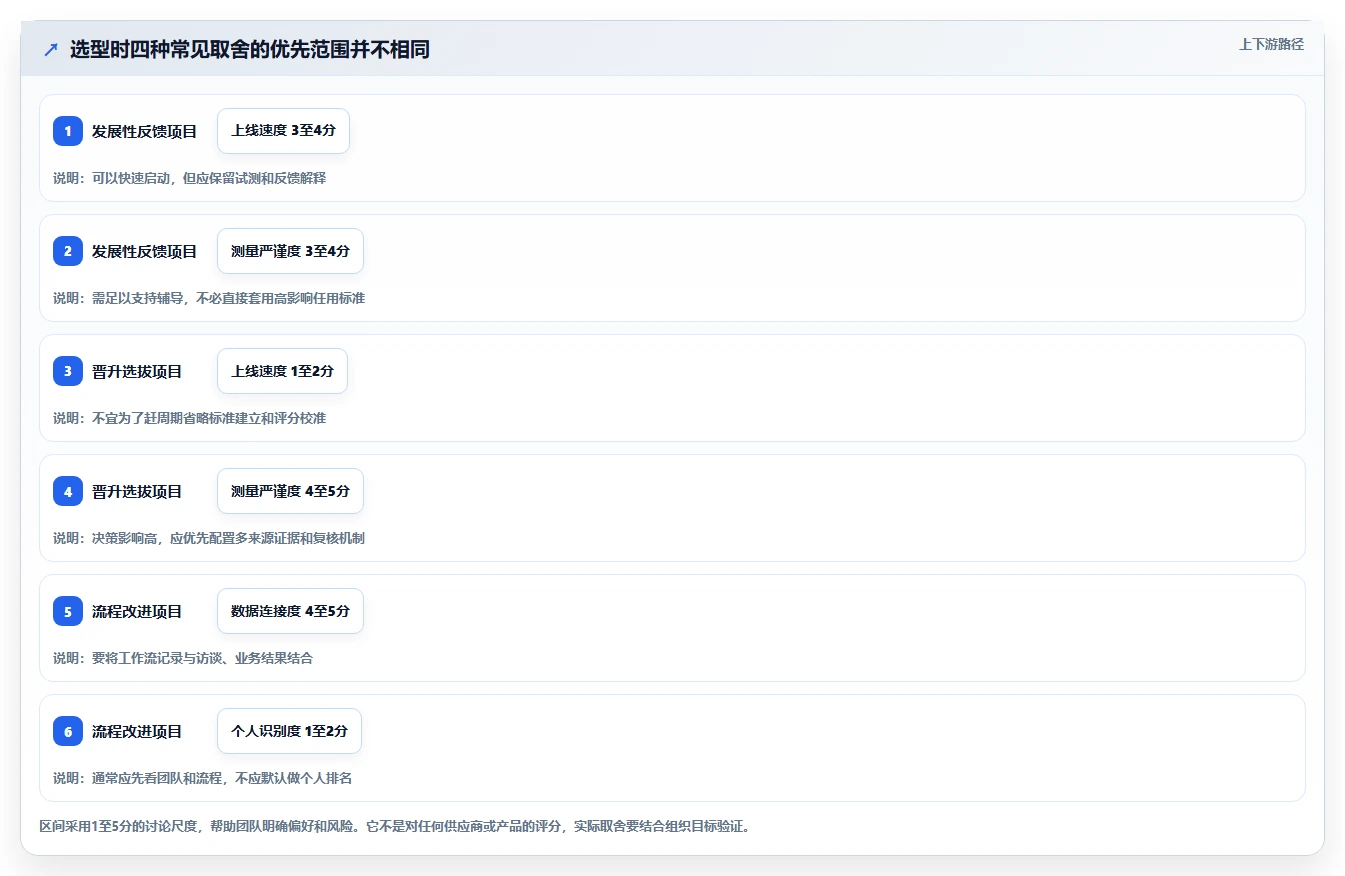The image size is (1345, 876).
Task: Click 发展性反馈项目 title in card 2
Action: click(145, 251)
